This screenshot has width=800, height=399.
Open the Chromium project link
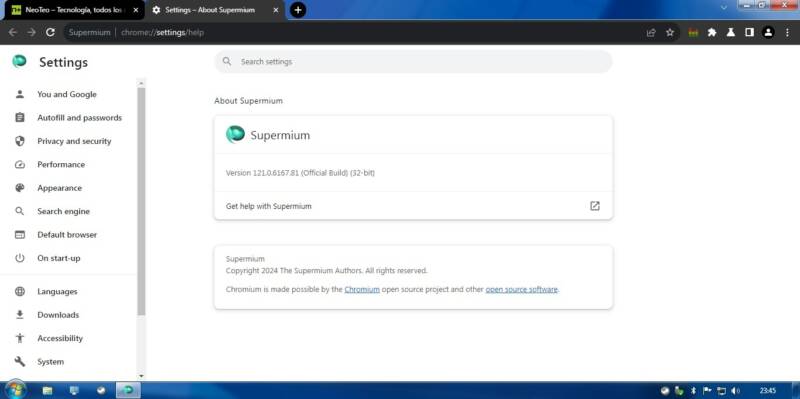362,289
